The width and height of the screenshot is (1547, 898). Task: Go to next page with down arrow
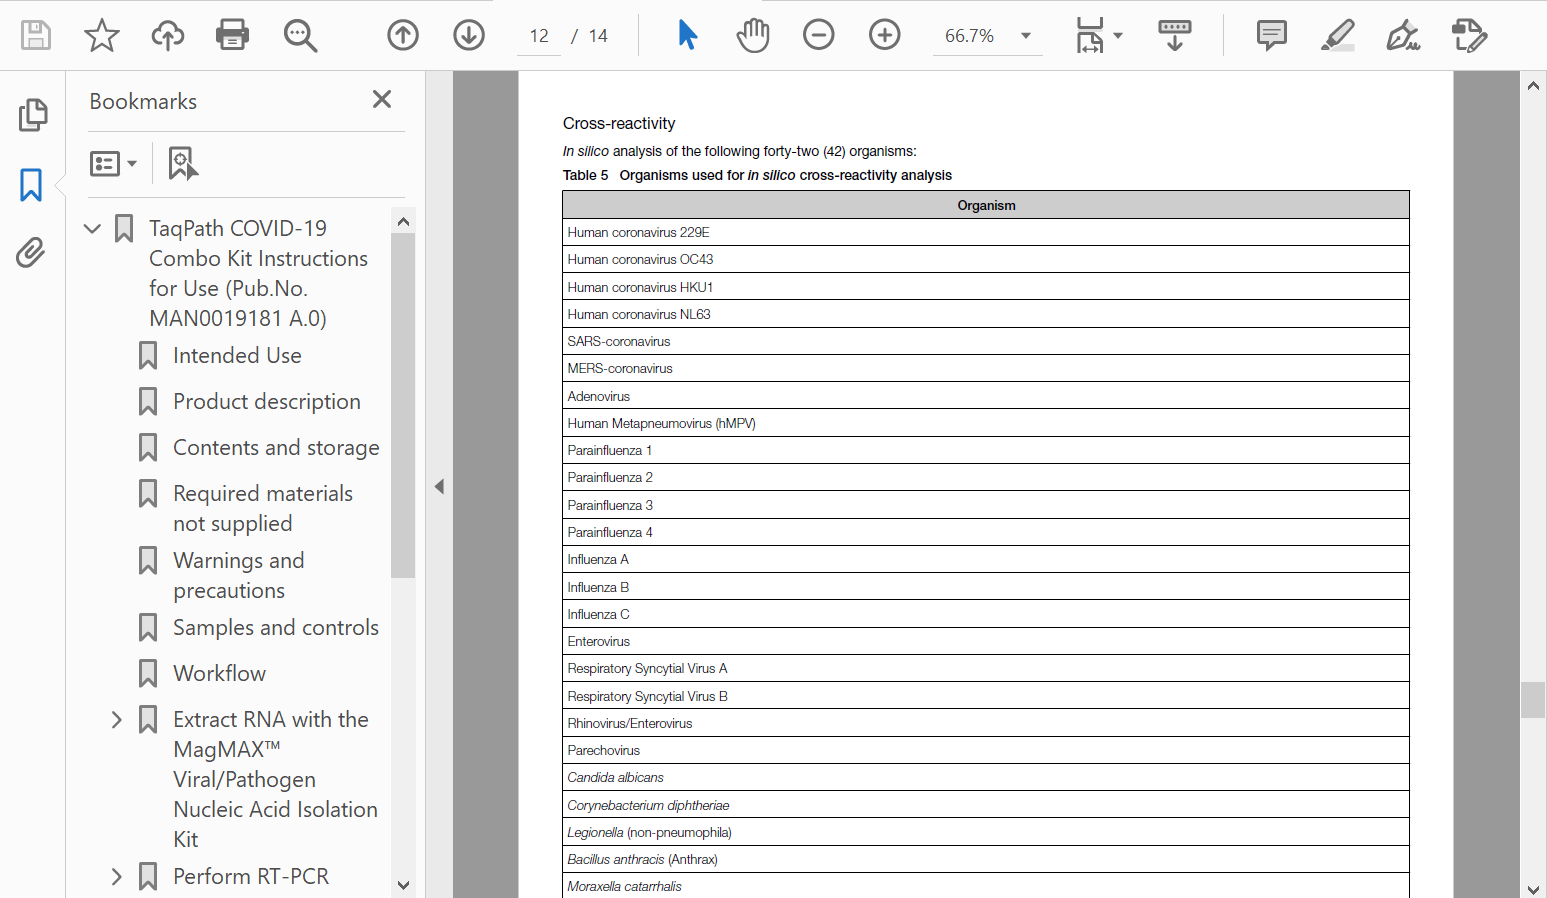pos(469,35)
